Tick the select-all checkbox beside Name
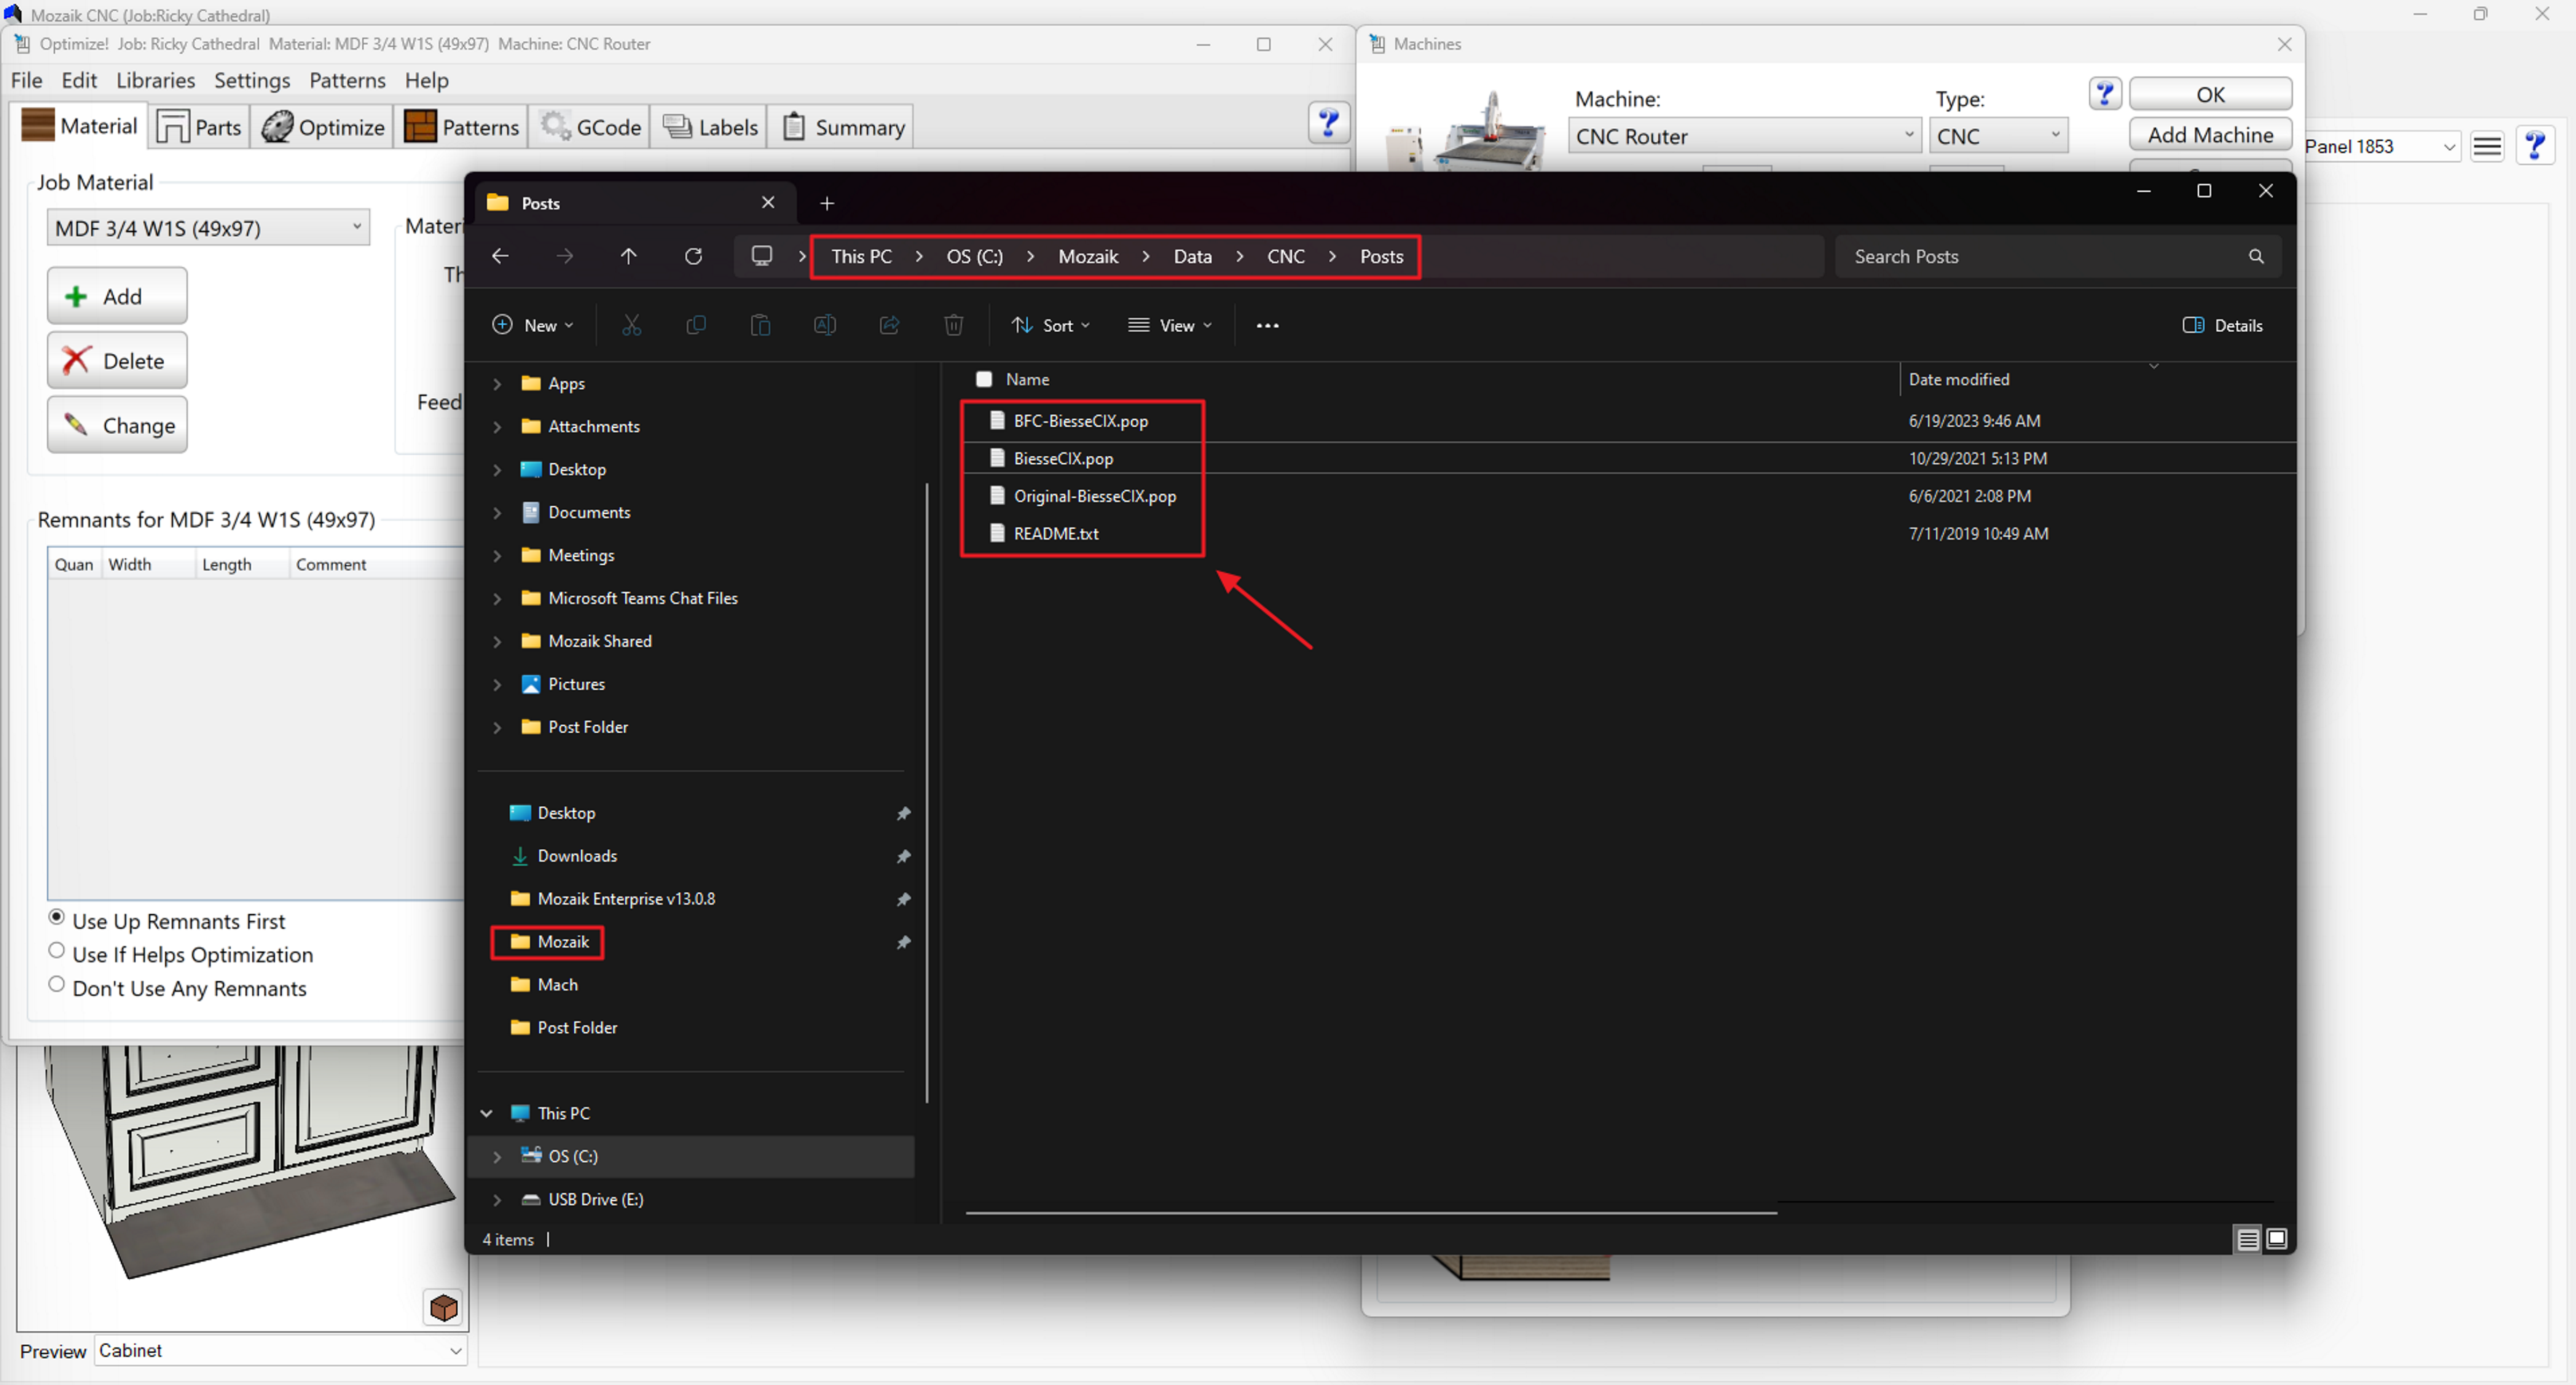Image resolution: width=2576 pixels, height=1385 pixels. click(984, 379)
